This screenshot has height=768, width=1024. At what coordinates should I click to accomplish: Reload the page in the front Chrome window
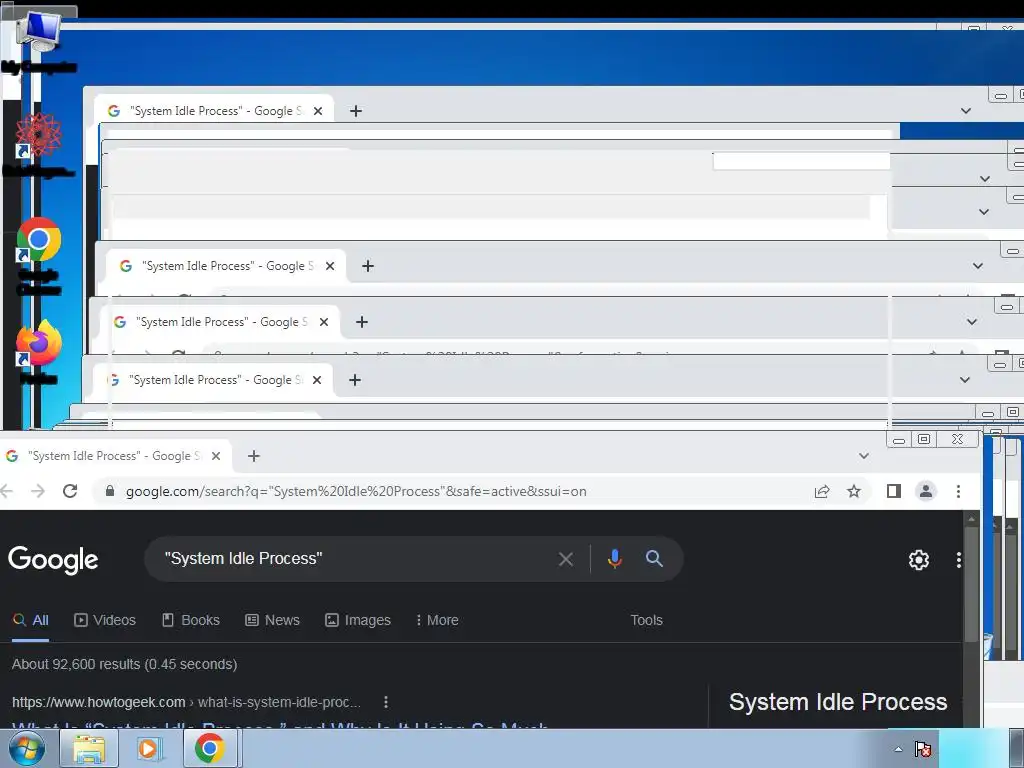71,491
